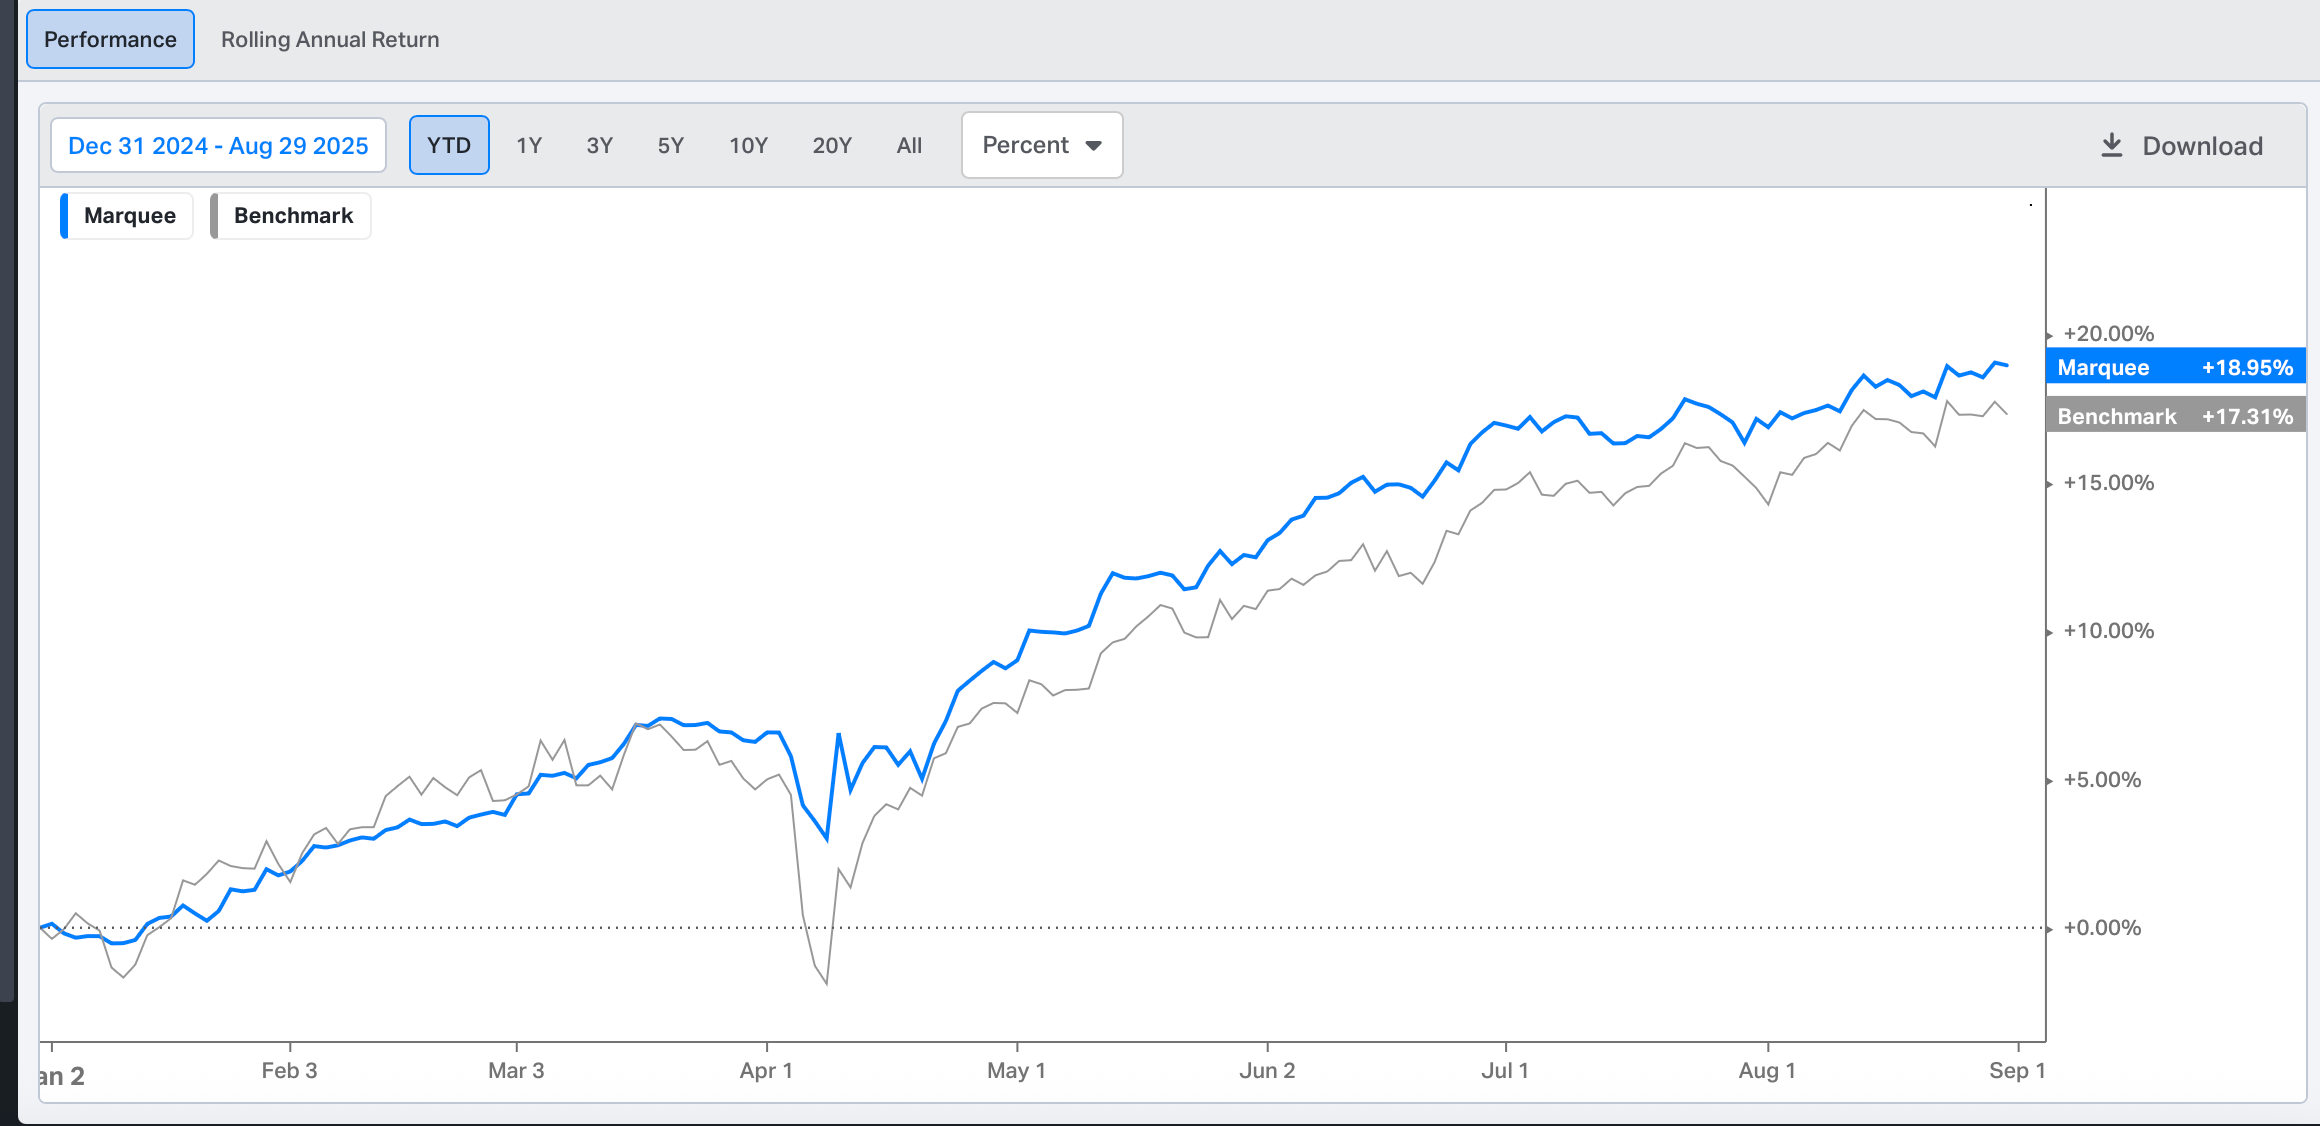Show the 10Y performance range

point(748,146)
